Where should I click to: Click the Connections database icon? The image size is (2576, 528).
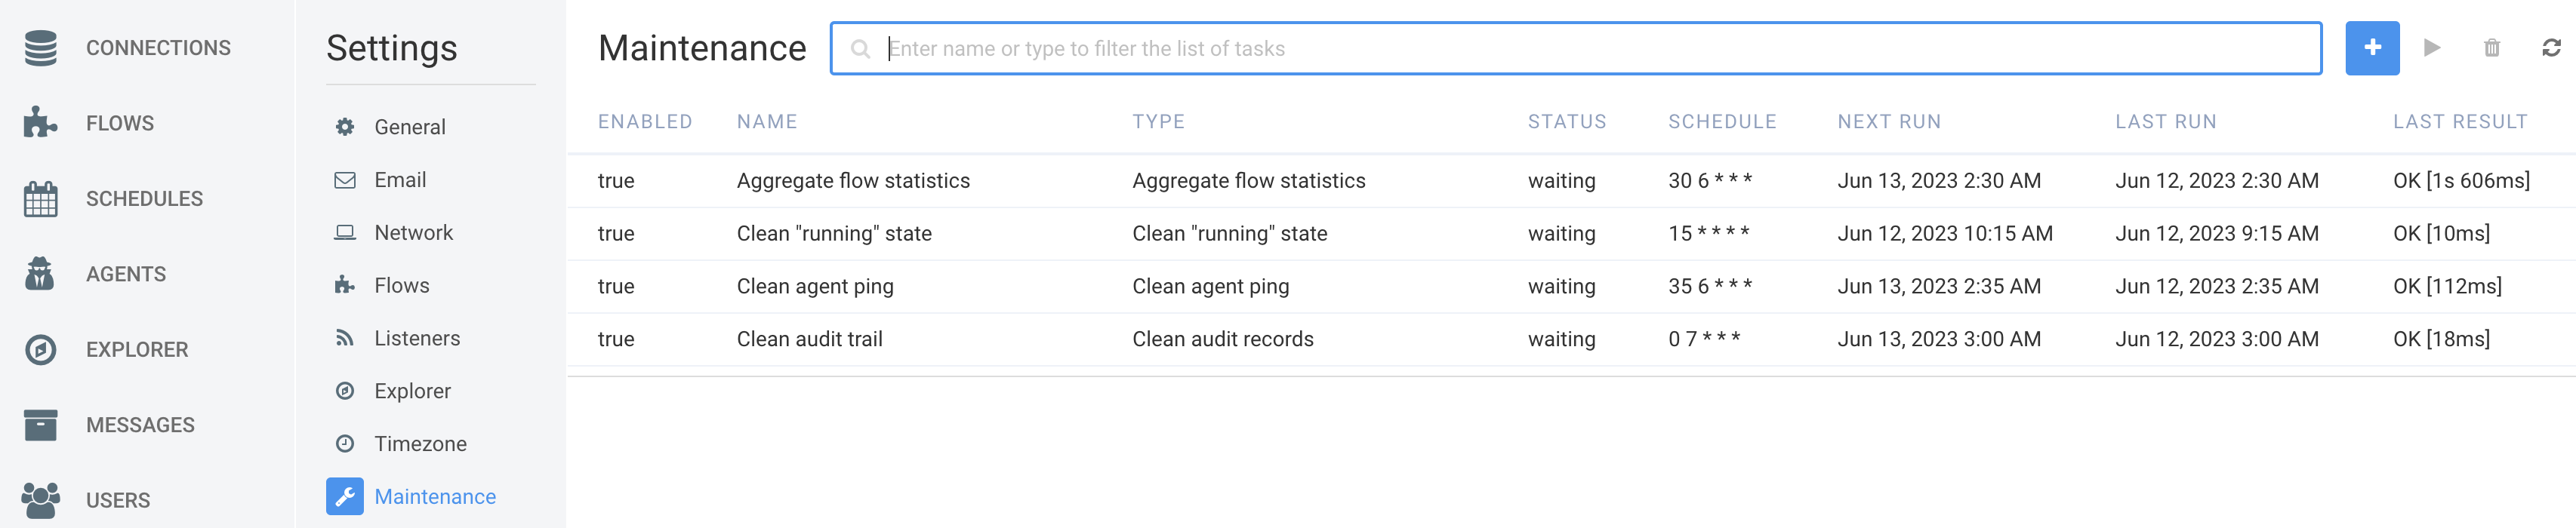pos(41,48)
